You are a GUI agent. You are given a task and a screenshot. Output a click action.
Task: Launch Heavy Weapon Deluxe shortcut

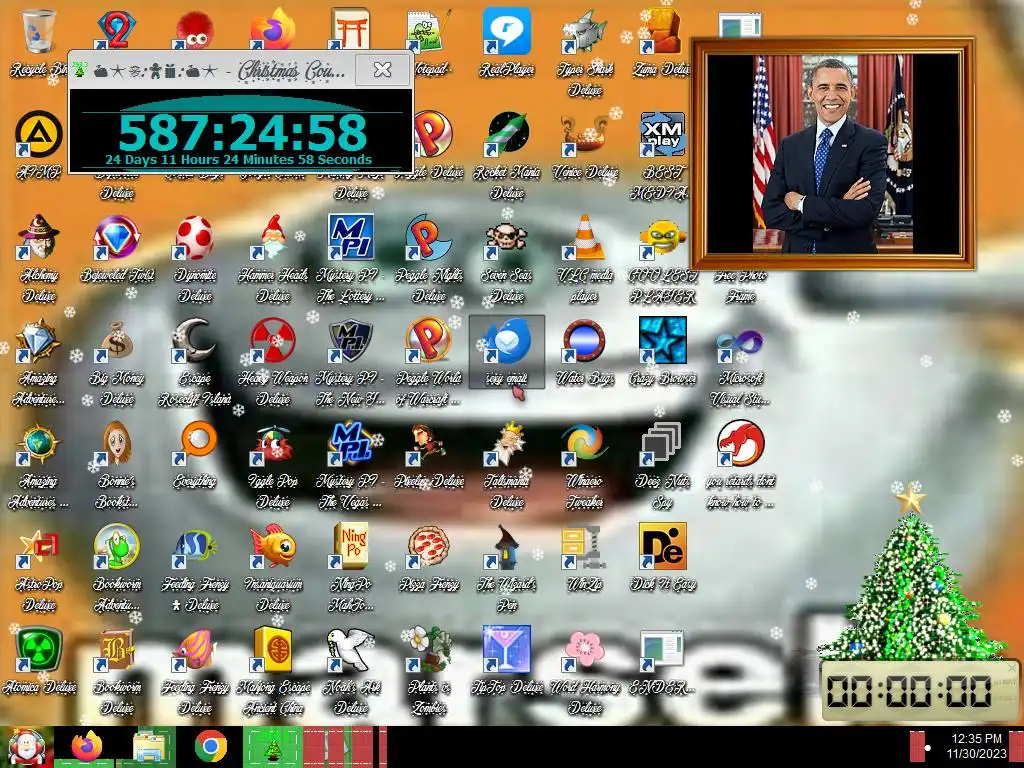(x=273, y=340)
